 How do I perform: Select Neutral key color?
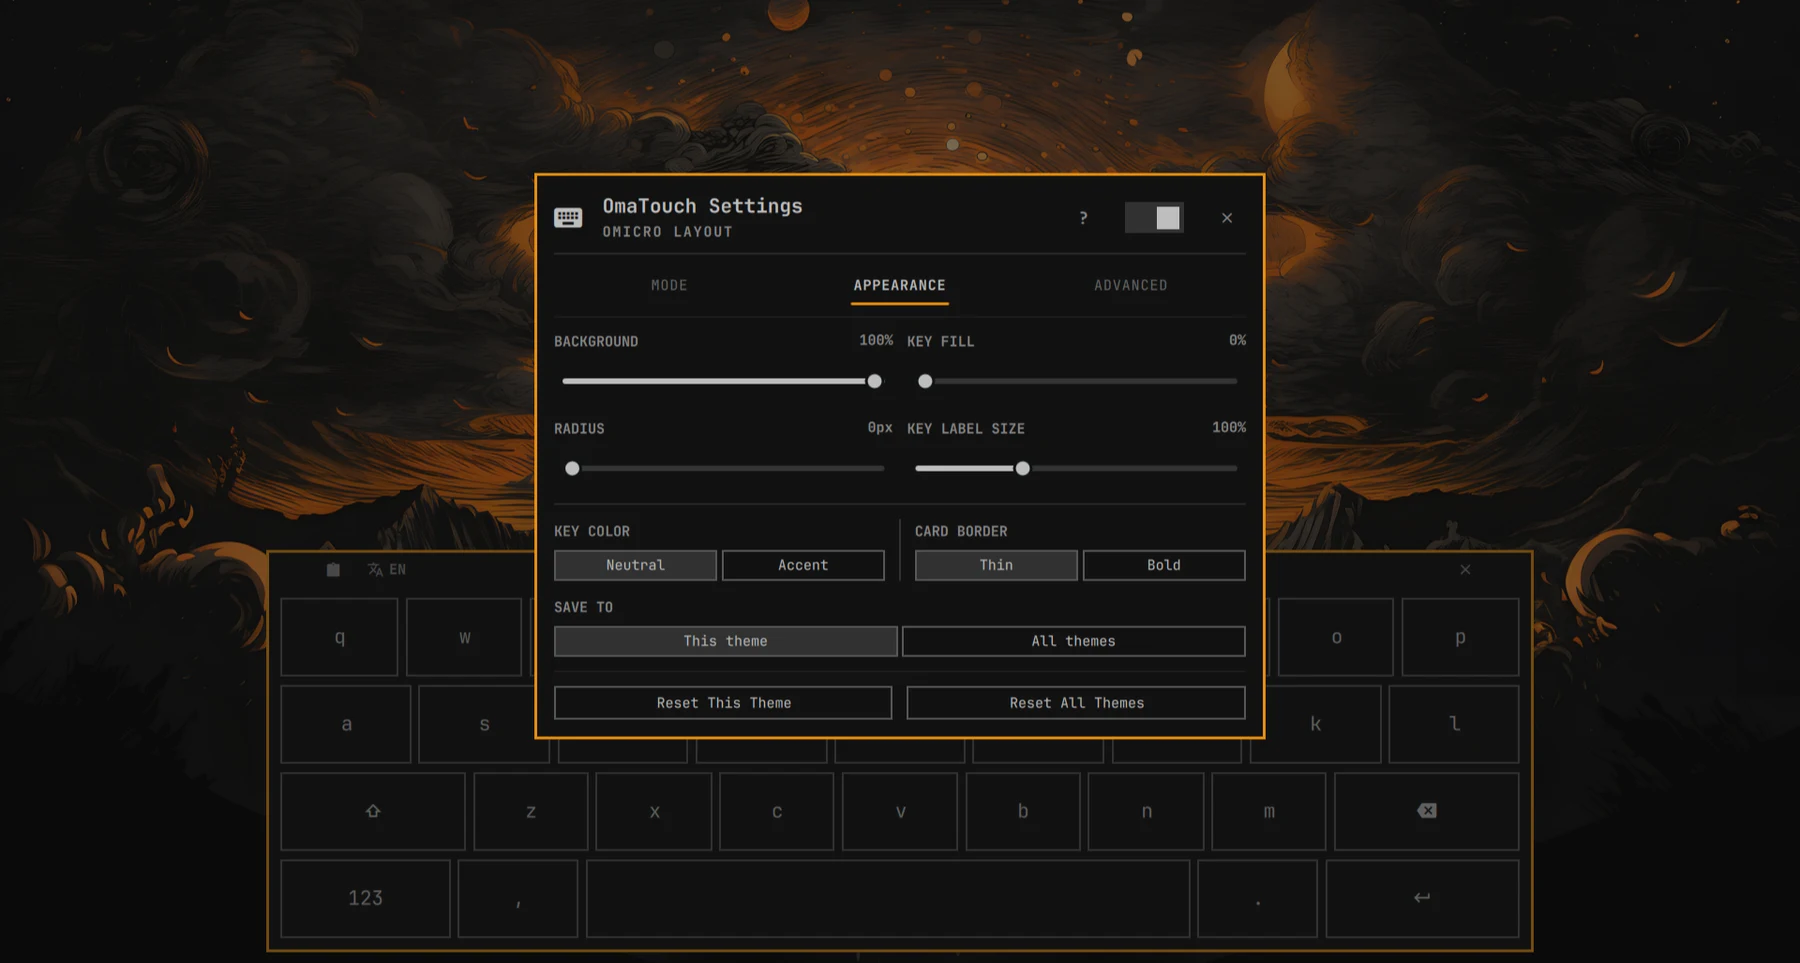[x=635, y=565]
